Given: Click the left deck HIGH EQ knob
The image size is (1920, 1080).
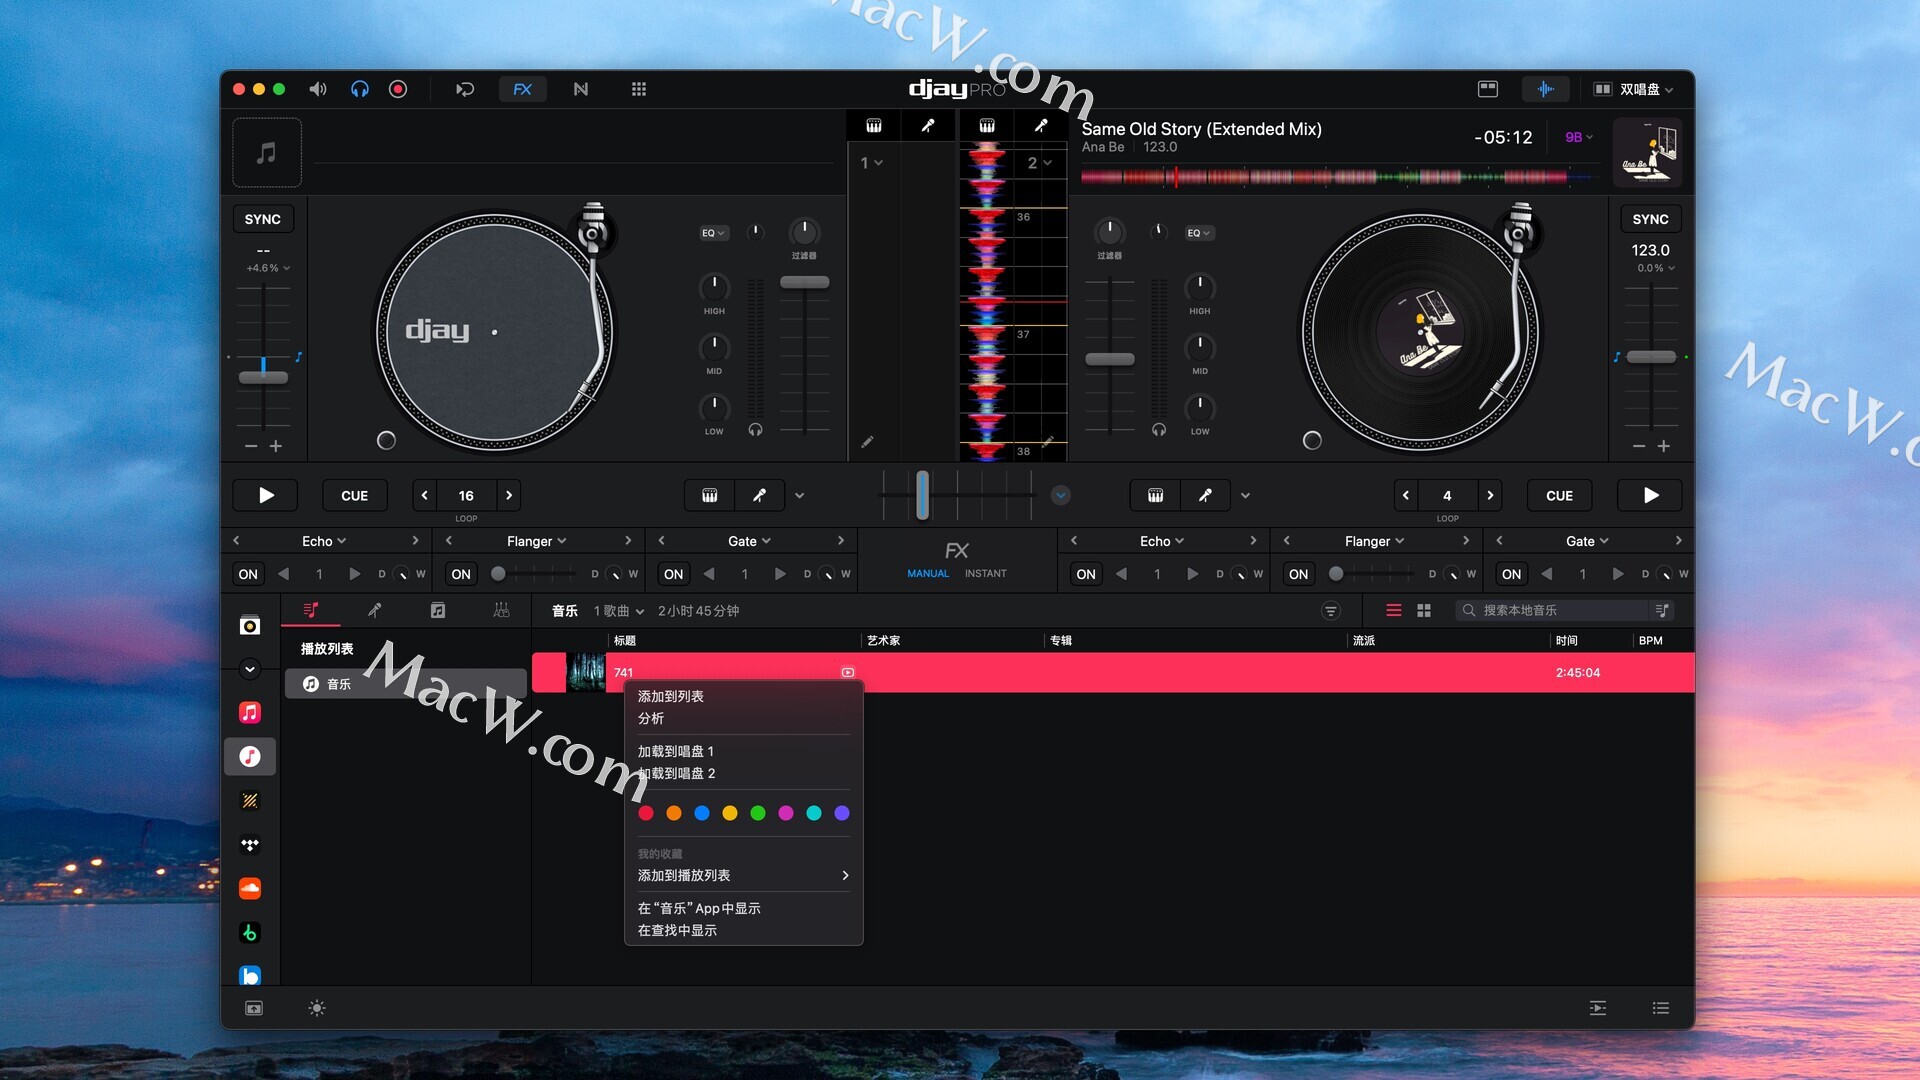Looking at the screenshot, I should click(714, 287).
